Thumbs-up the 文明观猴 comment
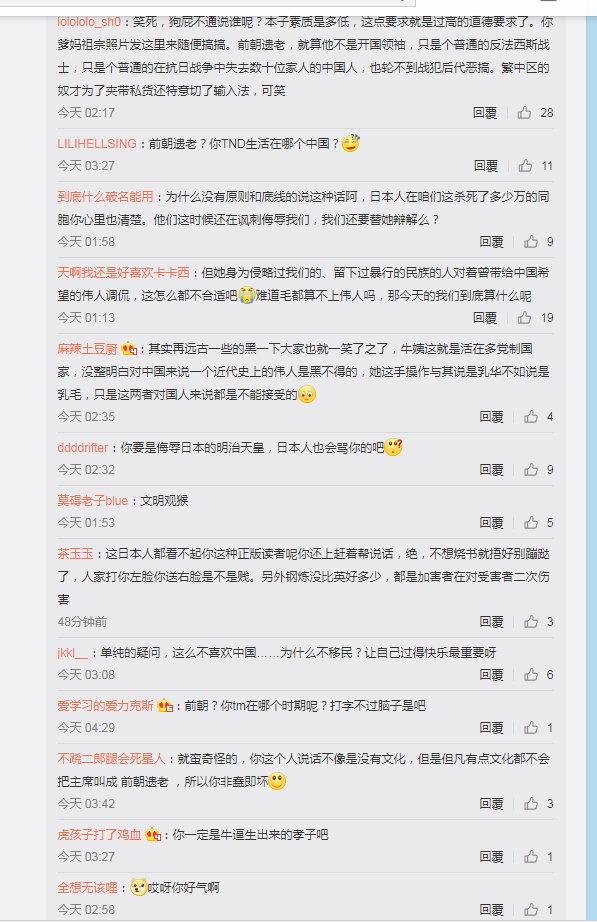This screenshot has width=597, height=922. click(x=531, y=522)
